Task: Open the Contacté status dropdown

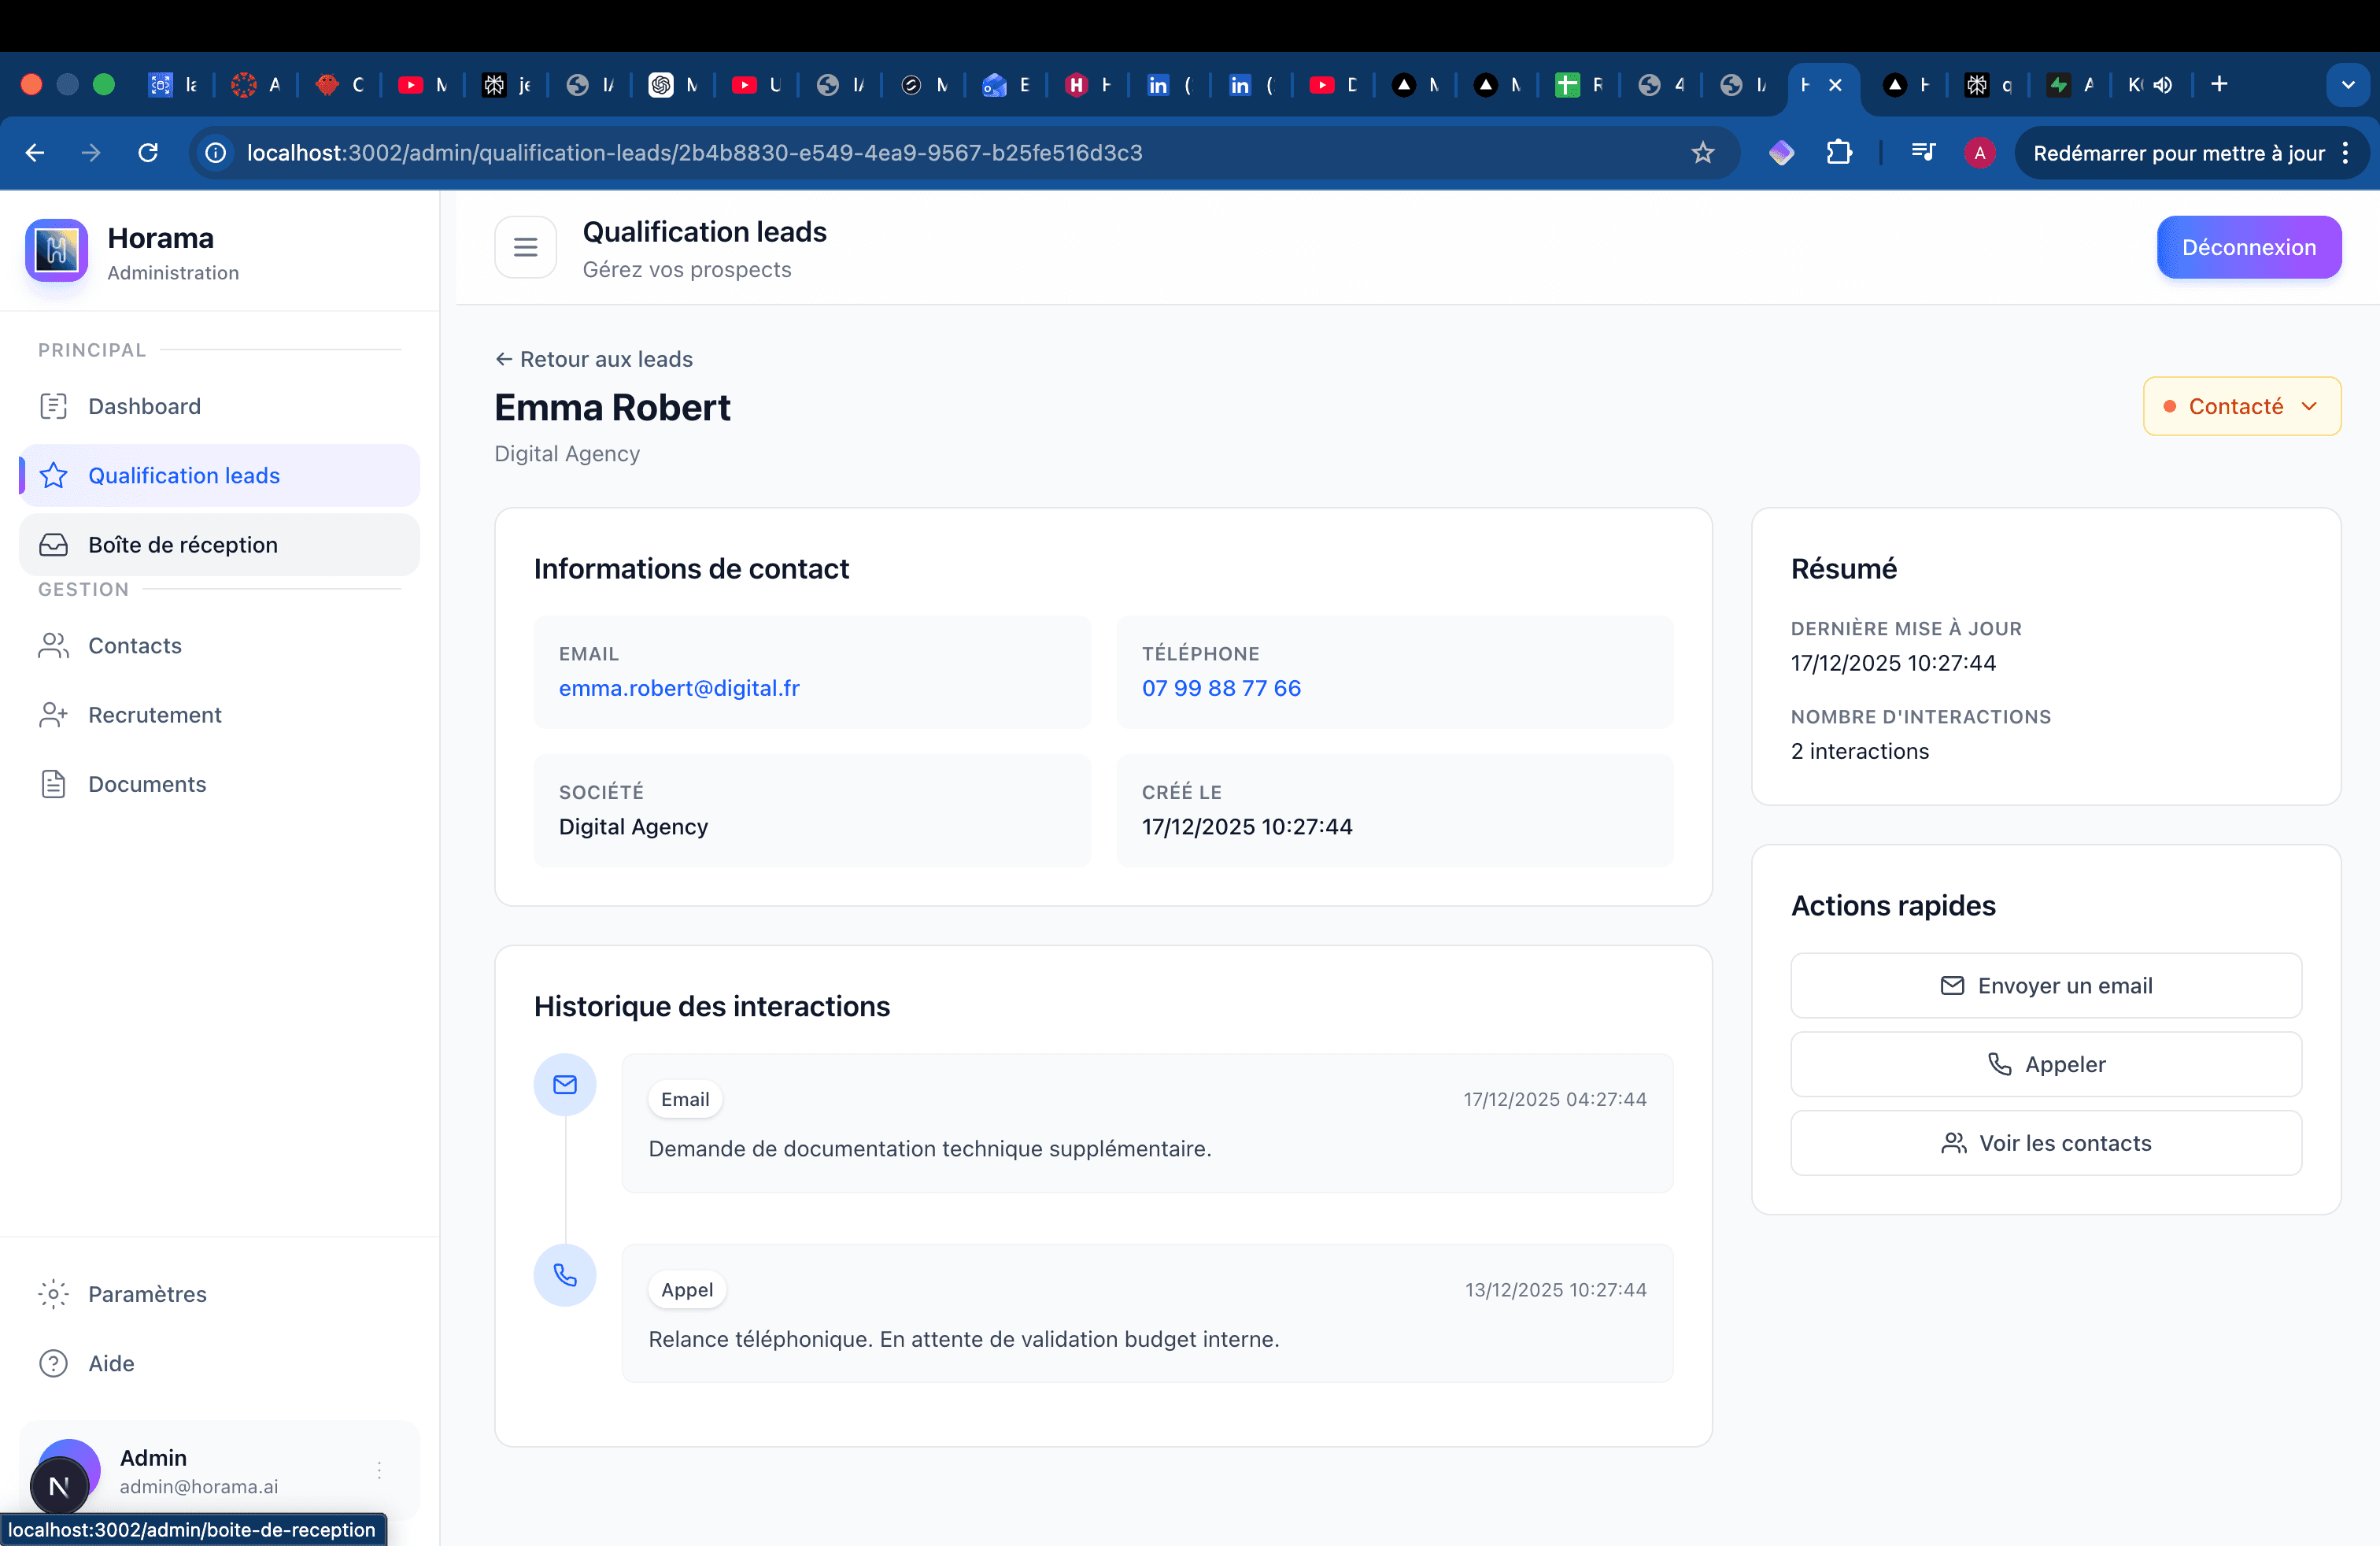Action: 2241,406
